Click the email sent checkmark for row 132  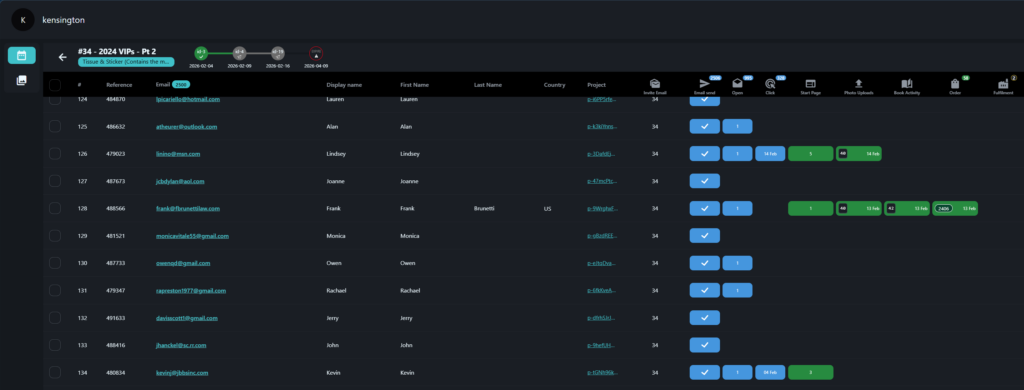(x=705, y=317)
